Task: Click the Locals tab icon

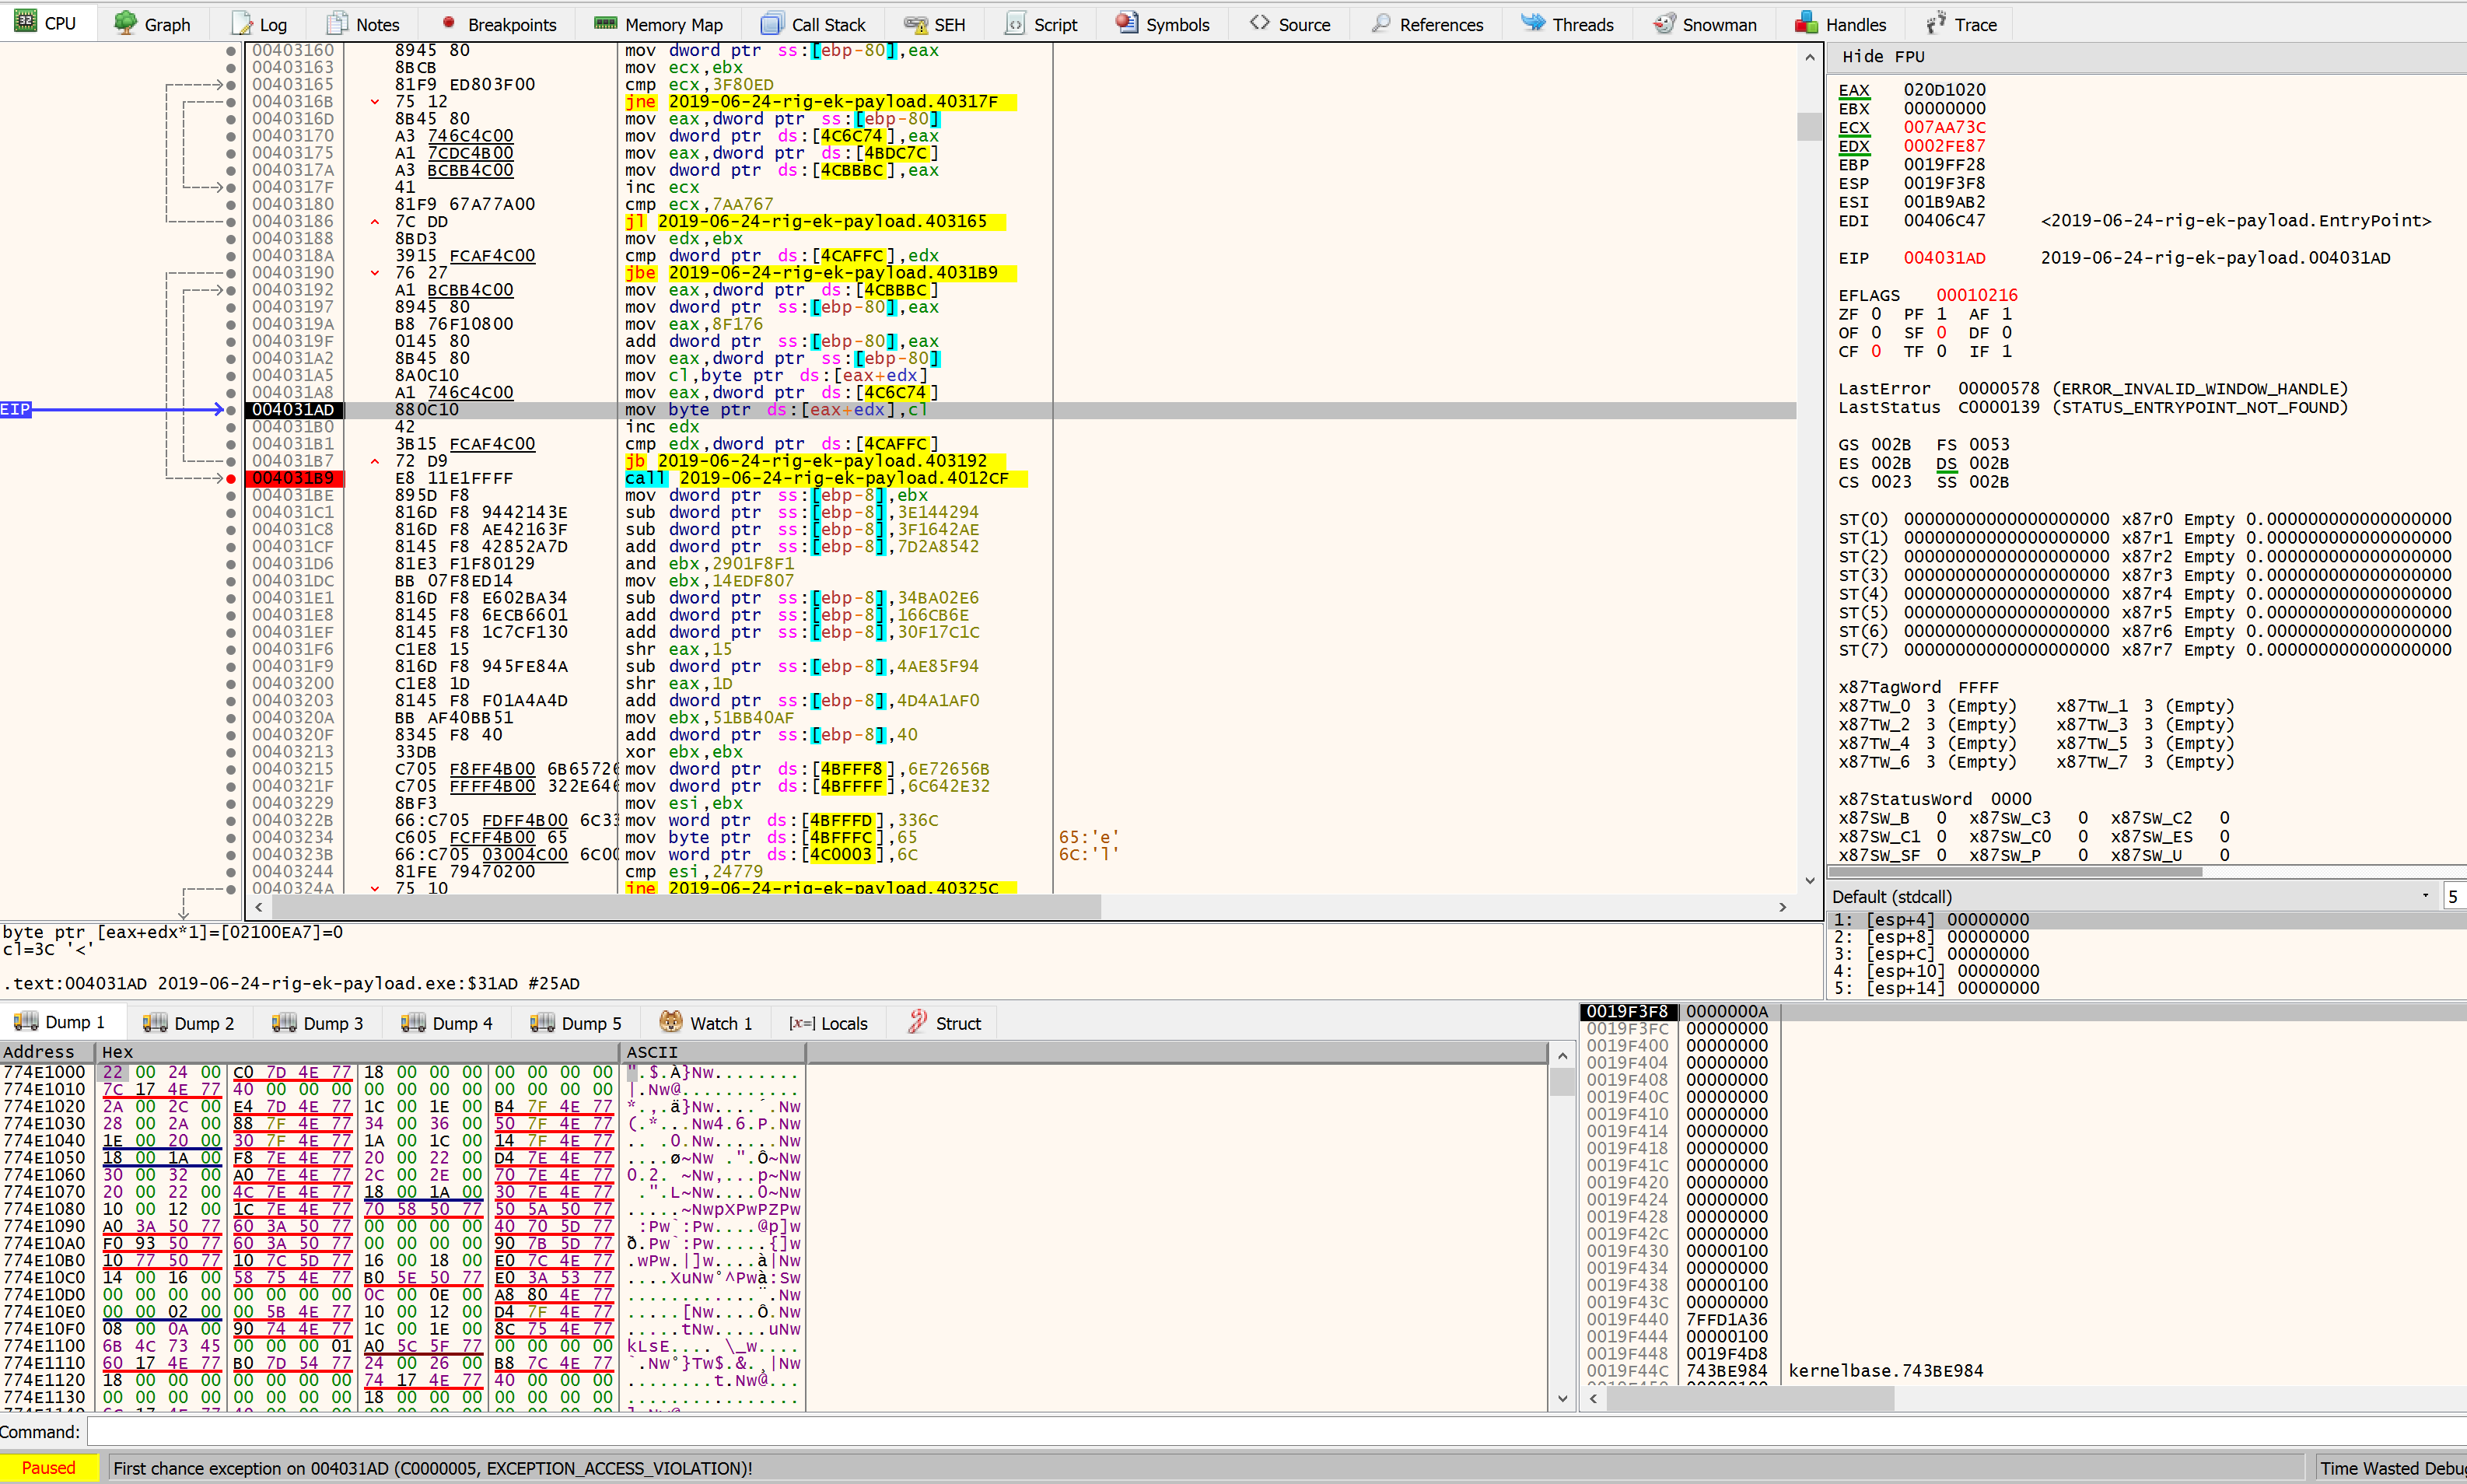Action: [801, 1023]
